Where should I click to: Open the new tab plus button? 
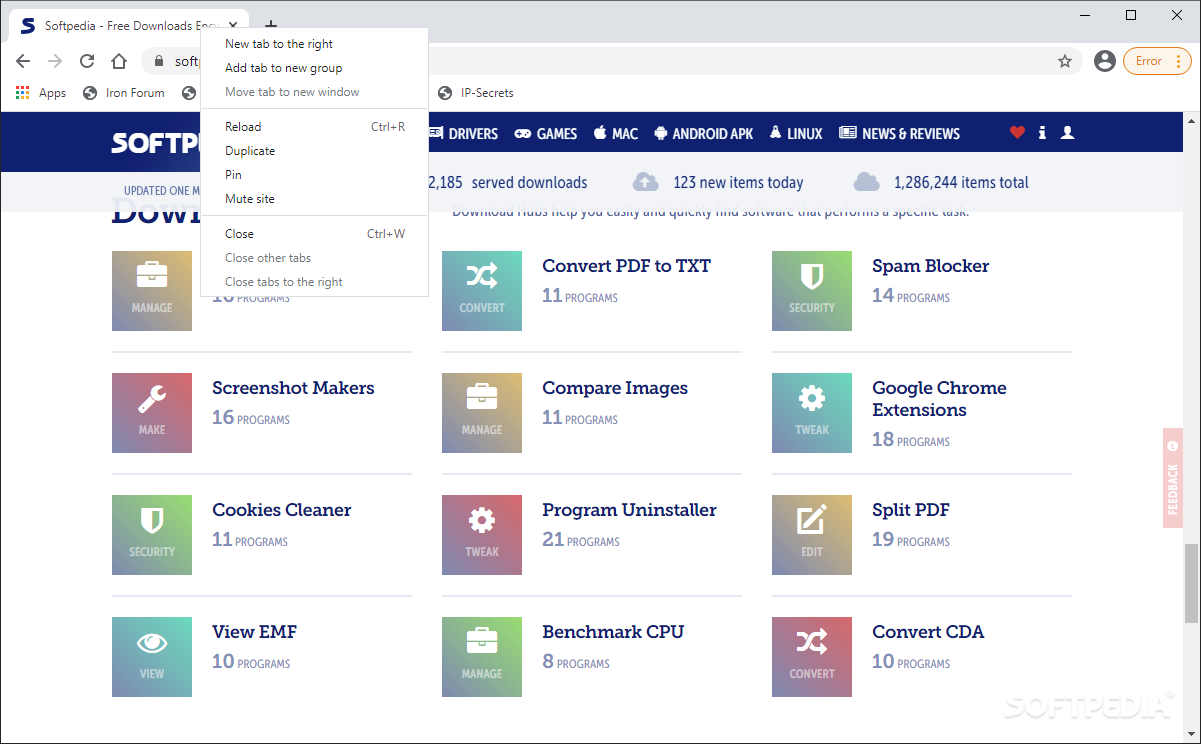point(270,26)
